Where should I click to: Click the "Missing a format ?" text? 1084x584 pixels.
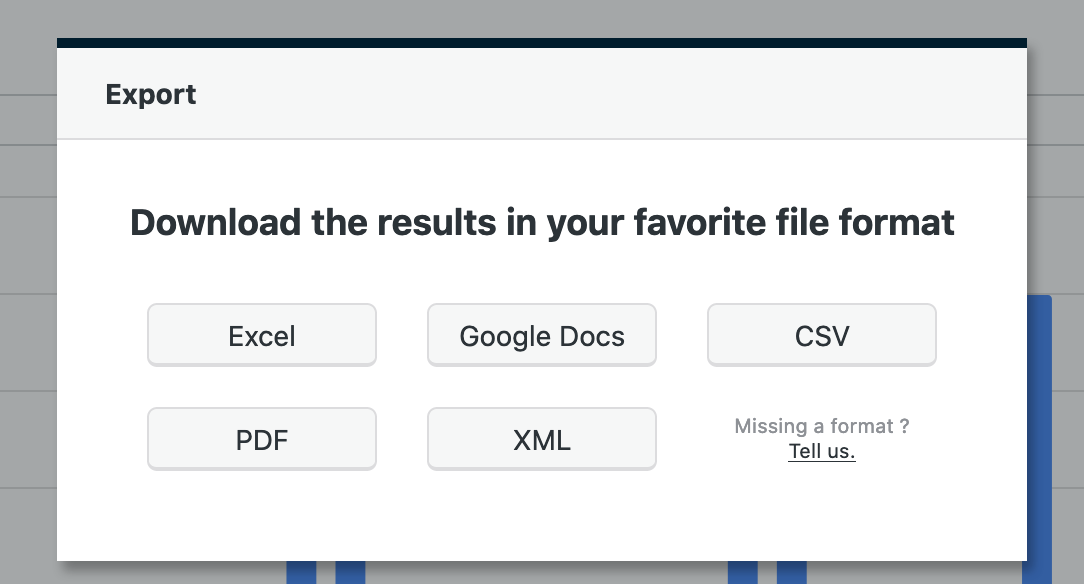pos(822,427)
